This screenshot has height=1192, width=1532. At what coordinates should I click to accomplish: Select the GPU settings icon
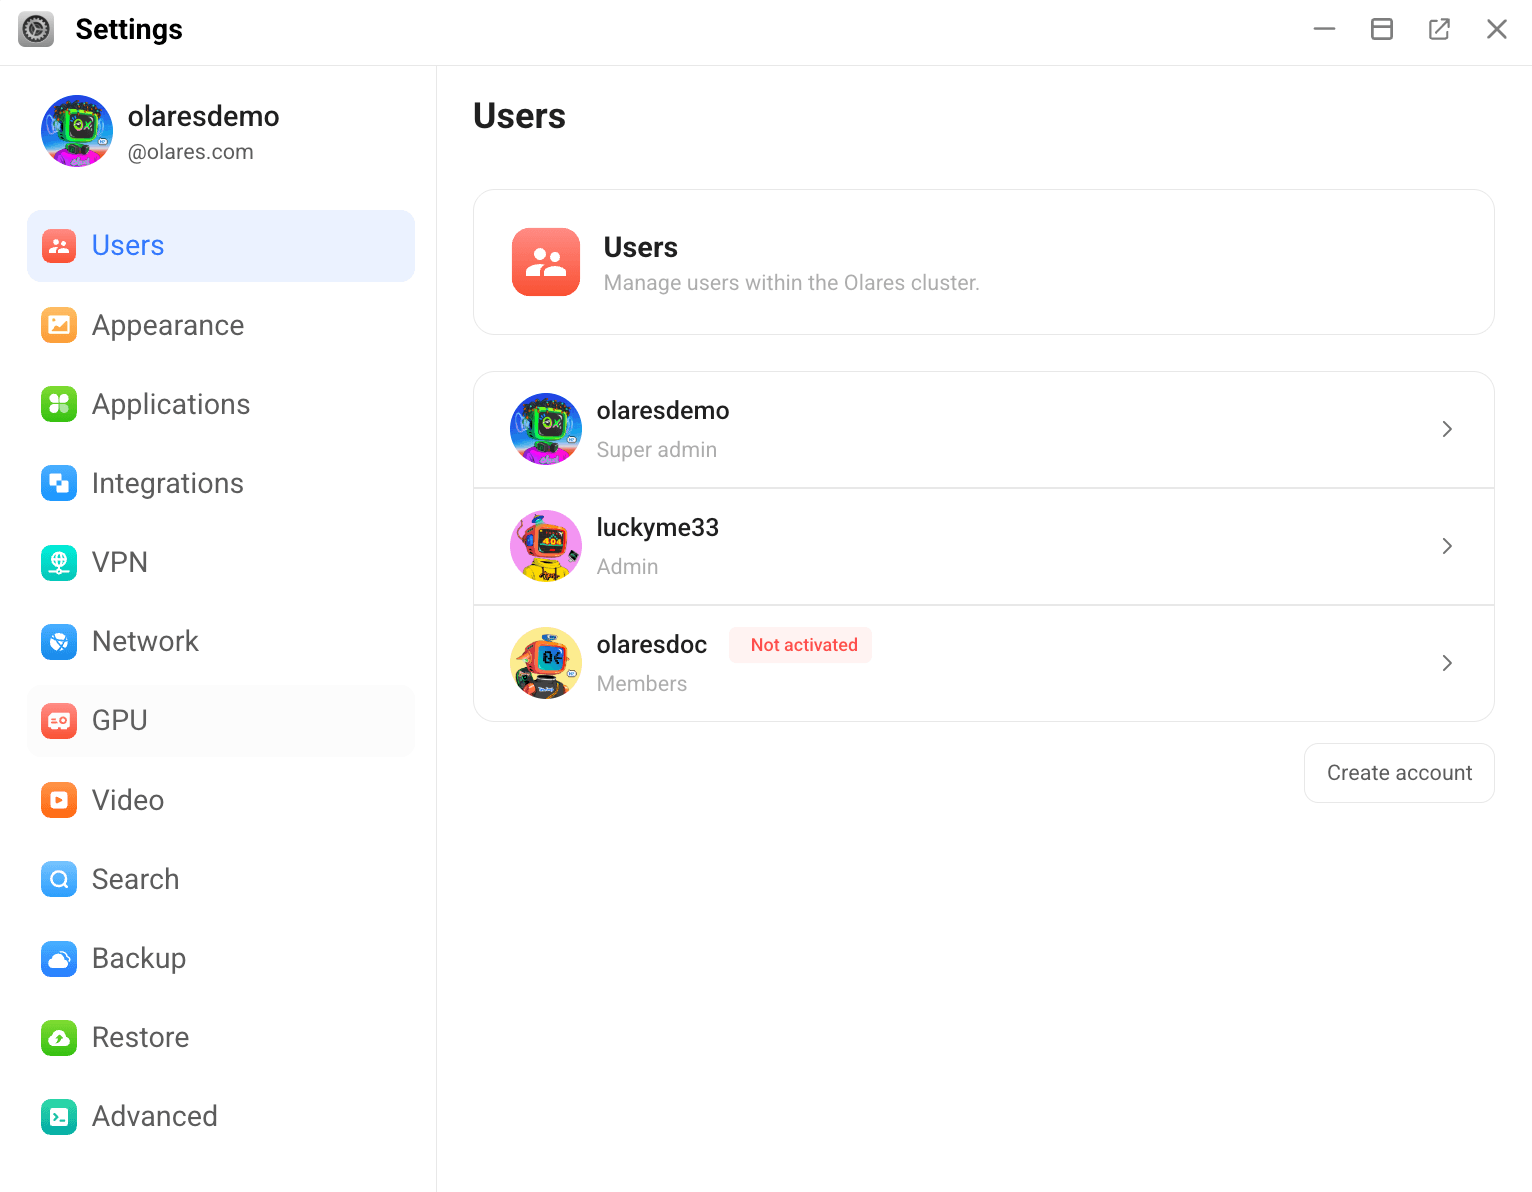point(59,720)
